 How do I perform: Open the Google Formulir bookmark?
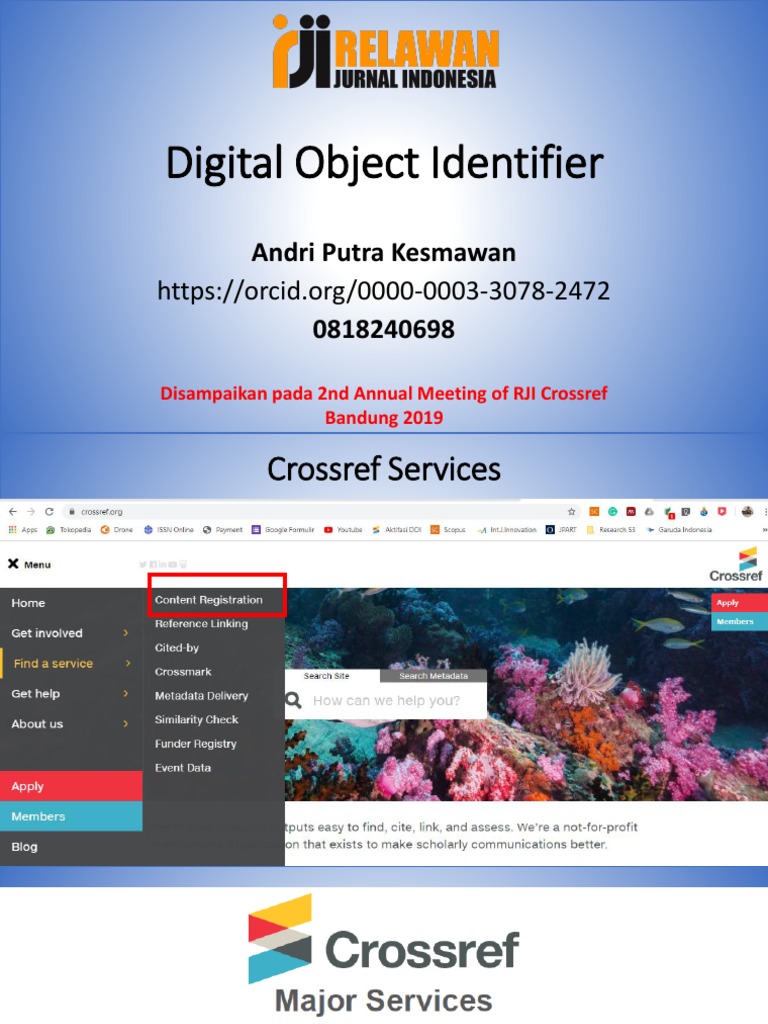click(x=283, y=530)
